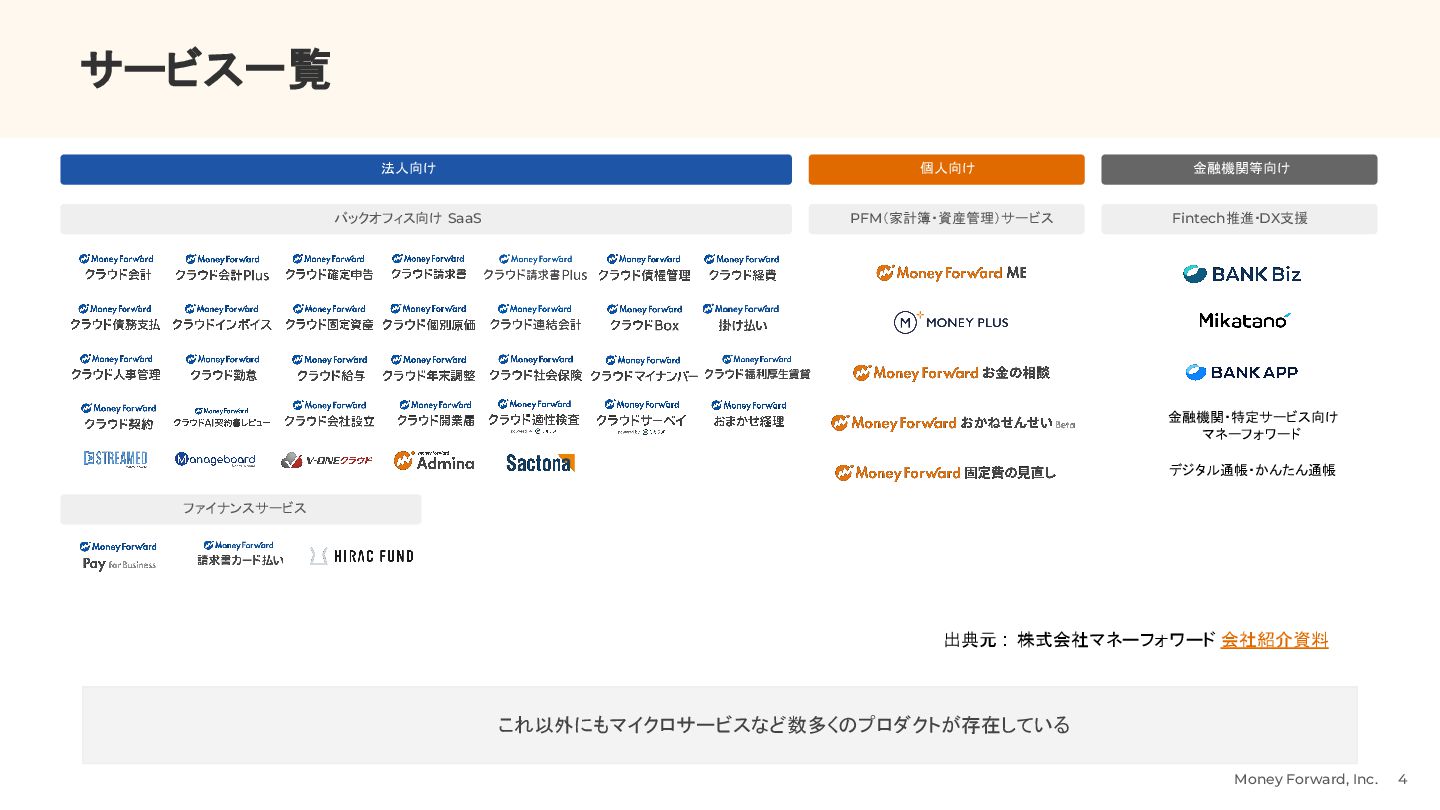1440x810 pixels.
Task: Click the クラウド会計 service logo
Action: click(117, 267)
